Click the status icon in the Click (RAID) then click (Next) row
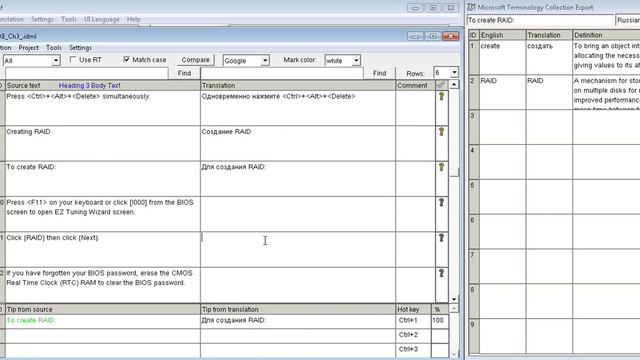The width and height of the screenshot is (640, 360). tap(441, 238)
